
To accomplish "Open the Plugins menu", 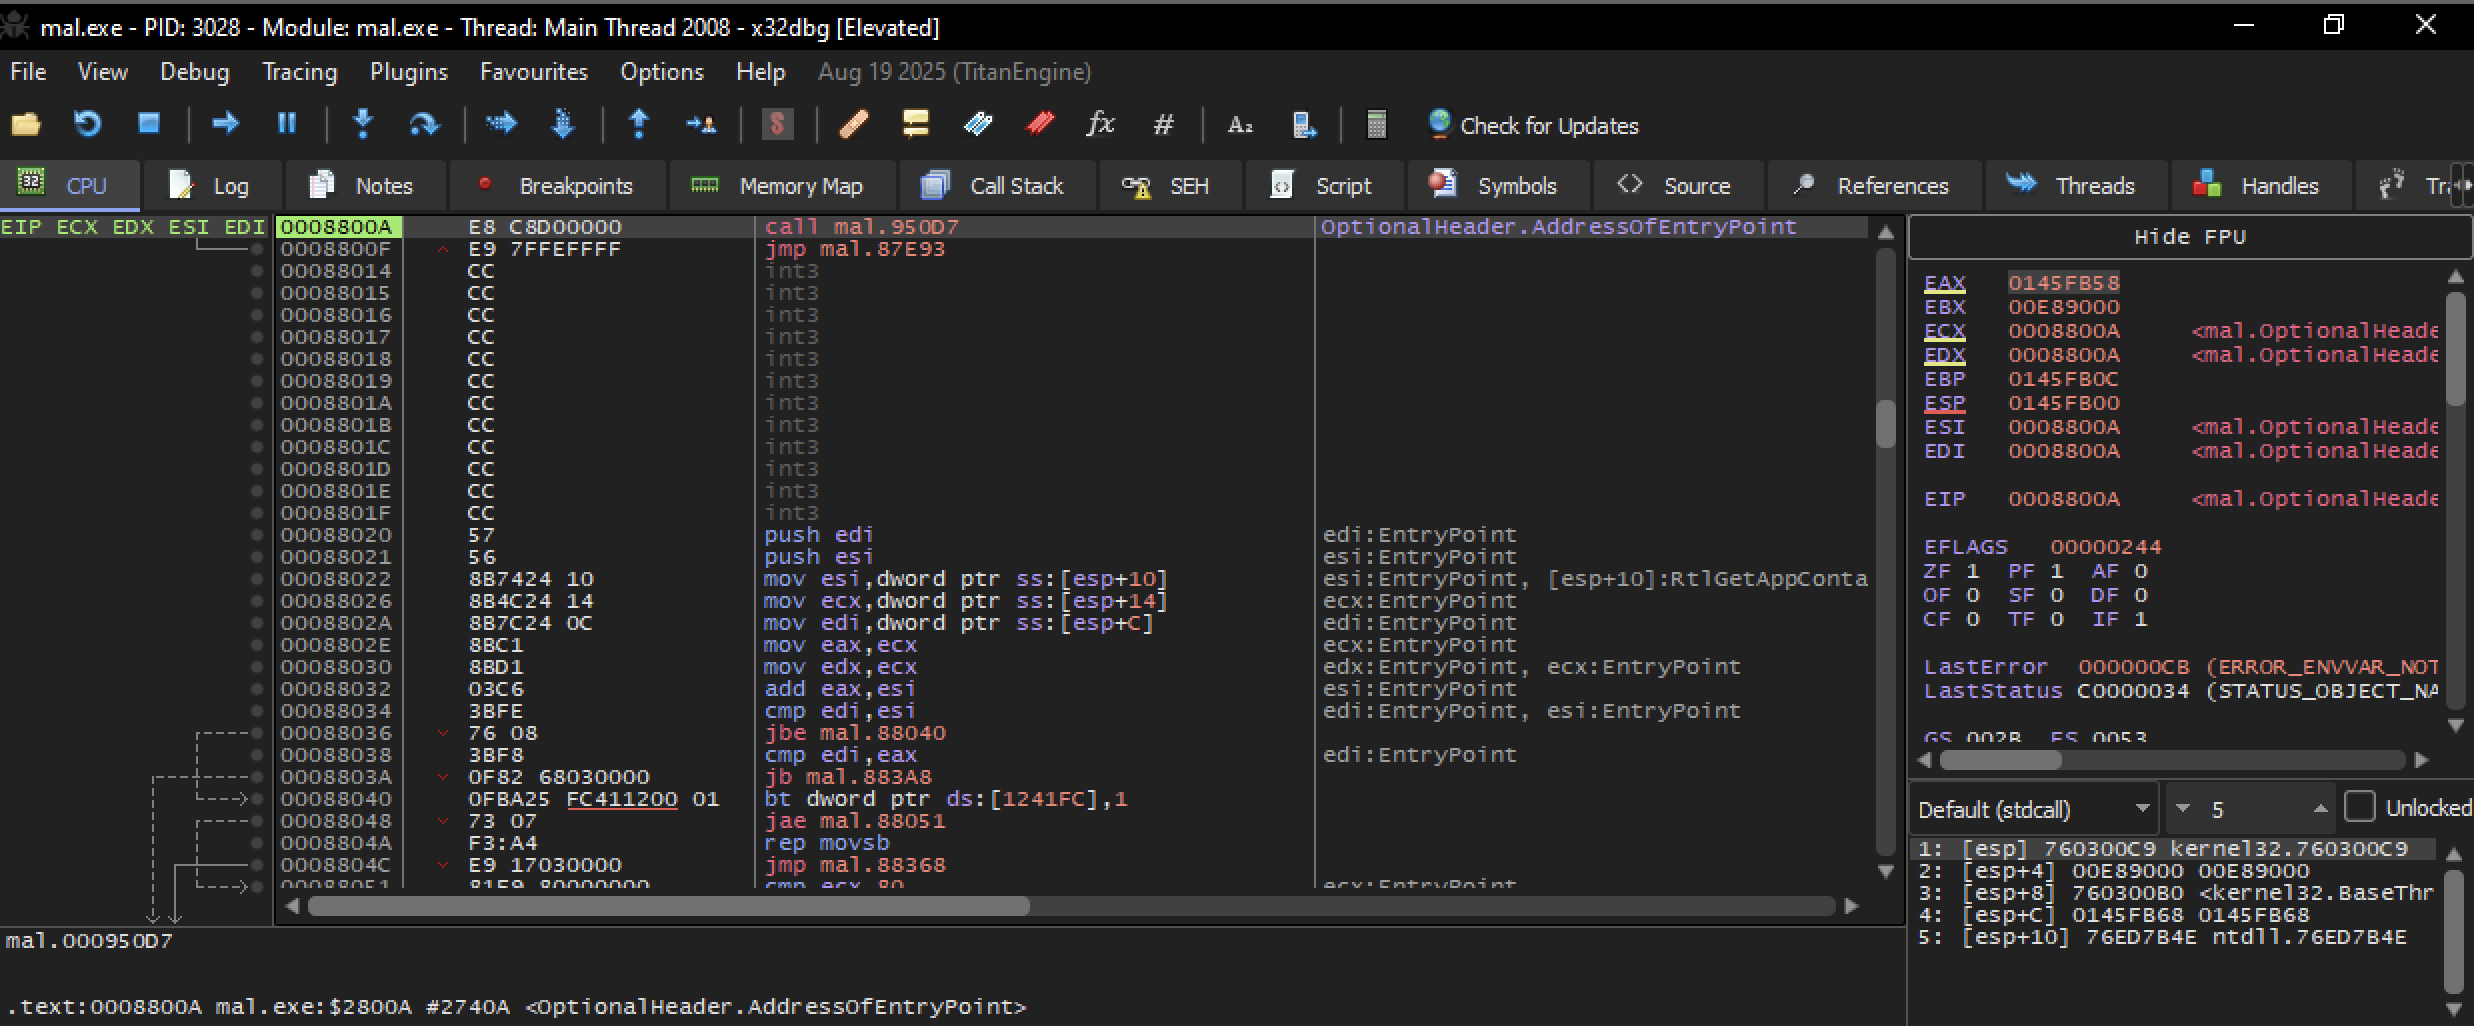I will (x=408, y=72).
